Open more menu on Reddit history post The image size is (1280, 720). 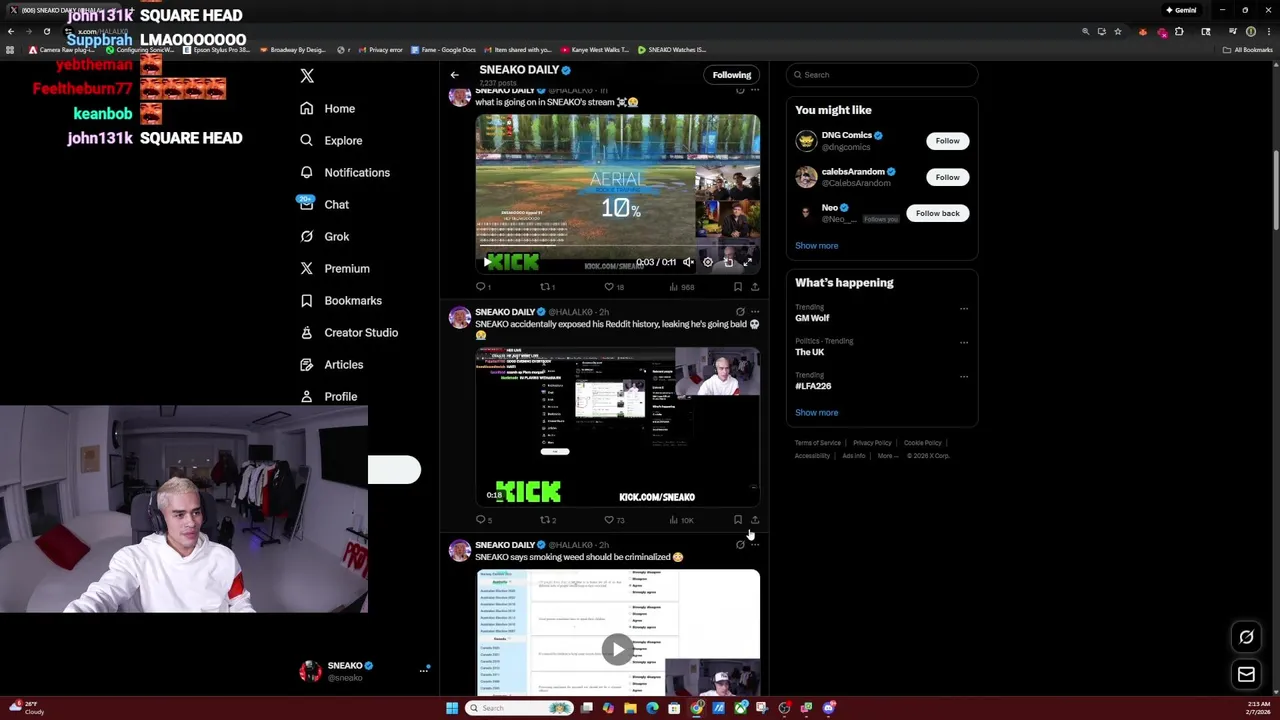point(755,312)
